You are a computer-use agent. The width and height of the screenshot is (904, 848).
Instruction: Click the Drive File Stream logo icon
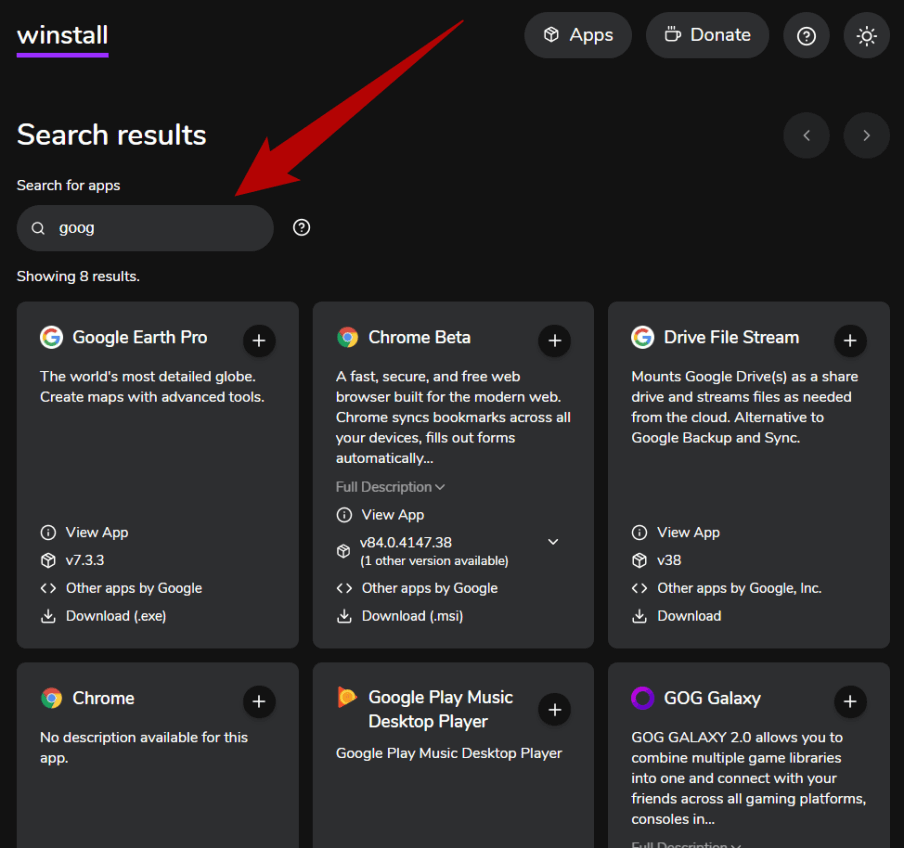tap(642, 337)
